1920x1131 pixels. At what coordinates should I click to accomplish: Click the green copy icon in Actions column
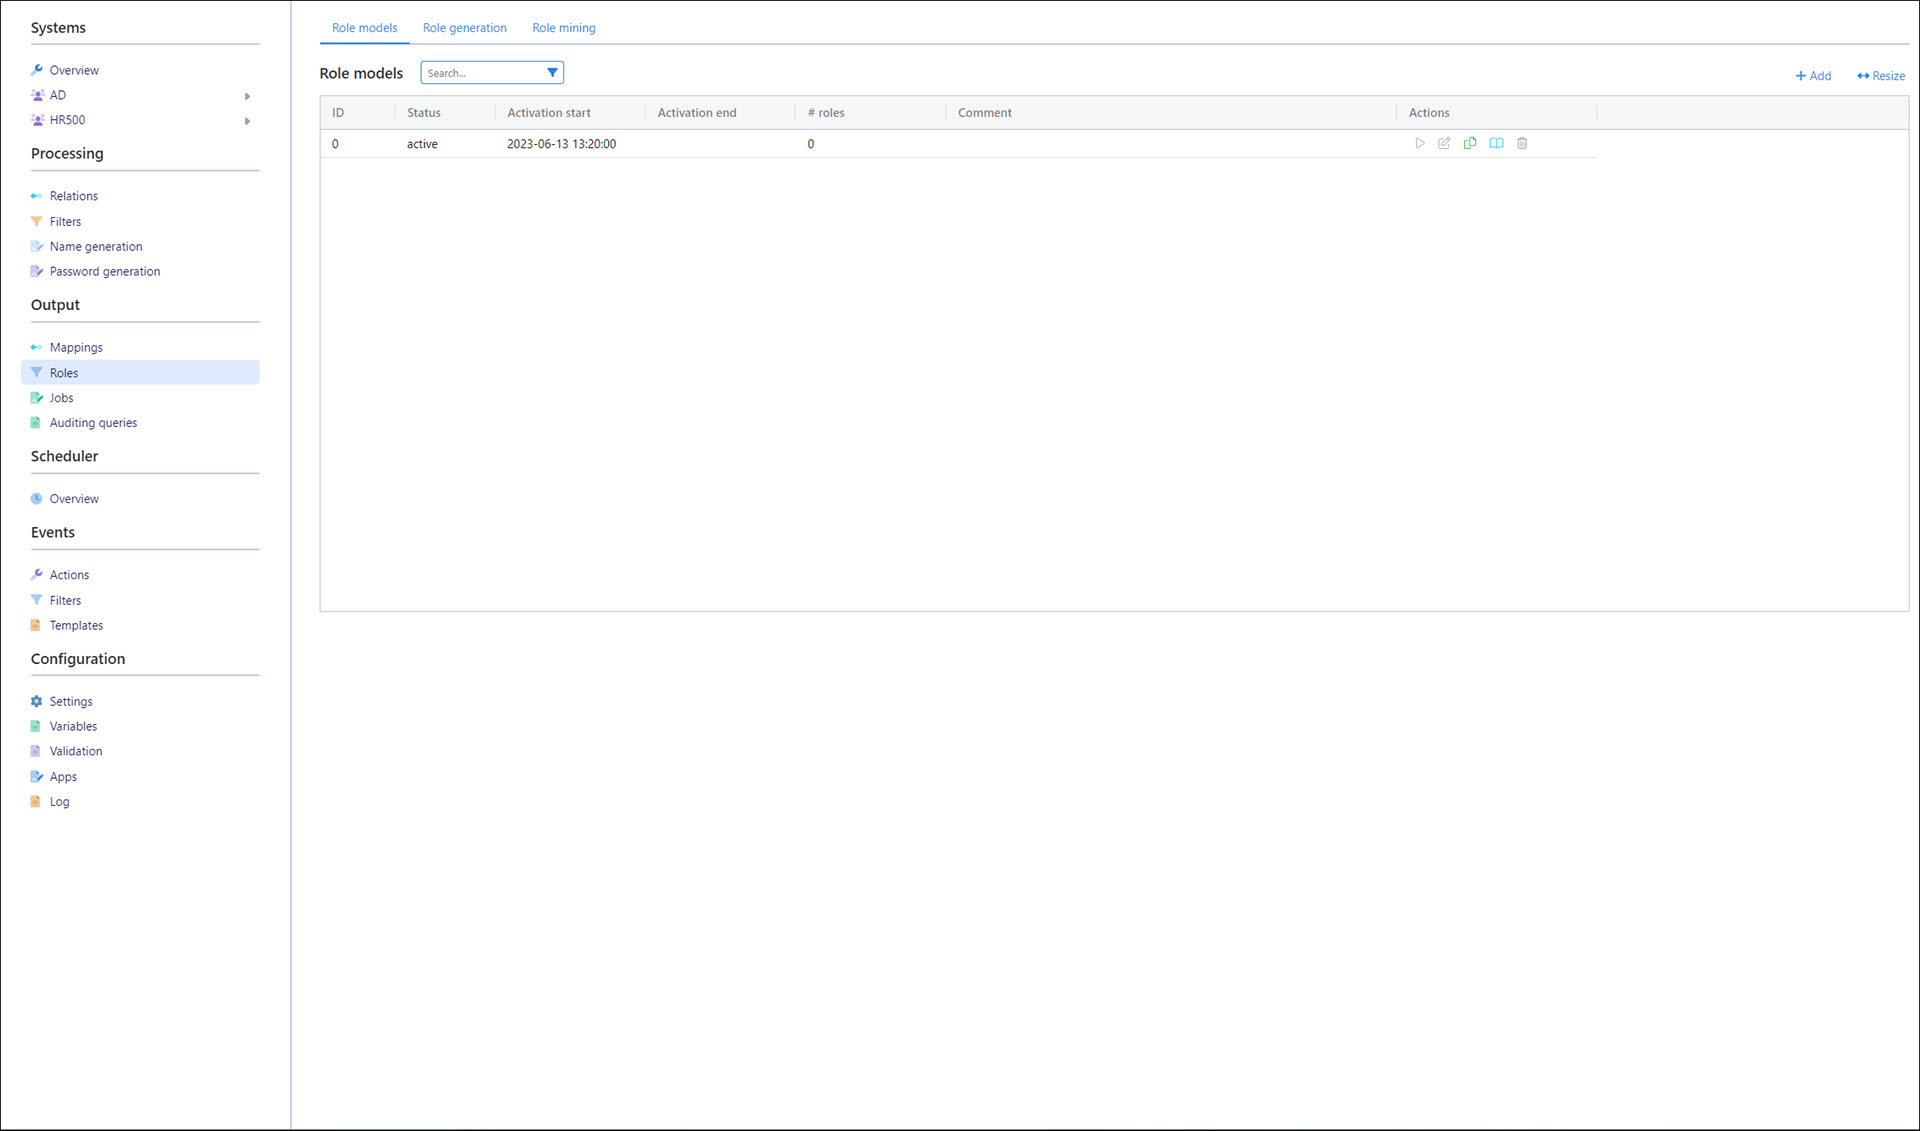(1470, 143)
